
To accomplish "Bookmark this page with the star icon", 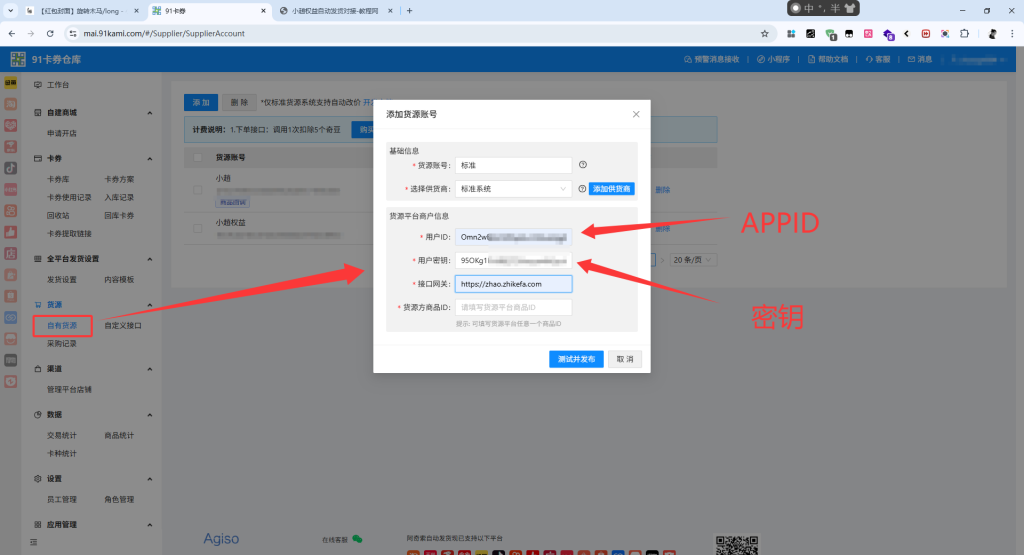I will (764, 33).
